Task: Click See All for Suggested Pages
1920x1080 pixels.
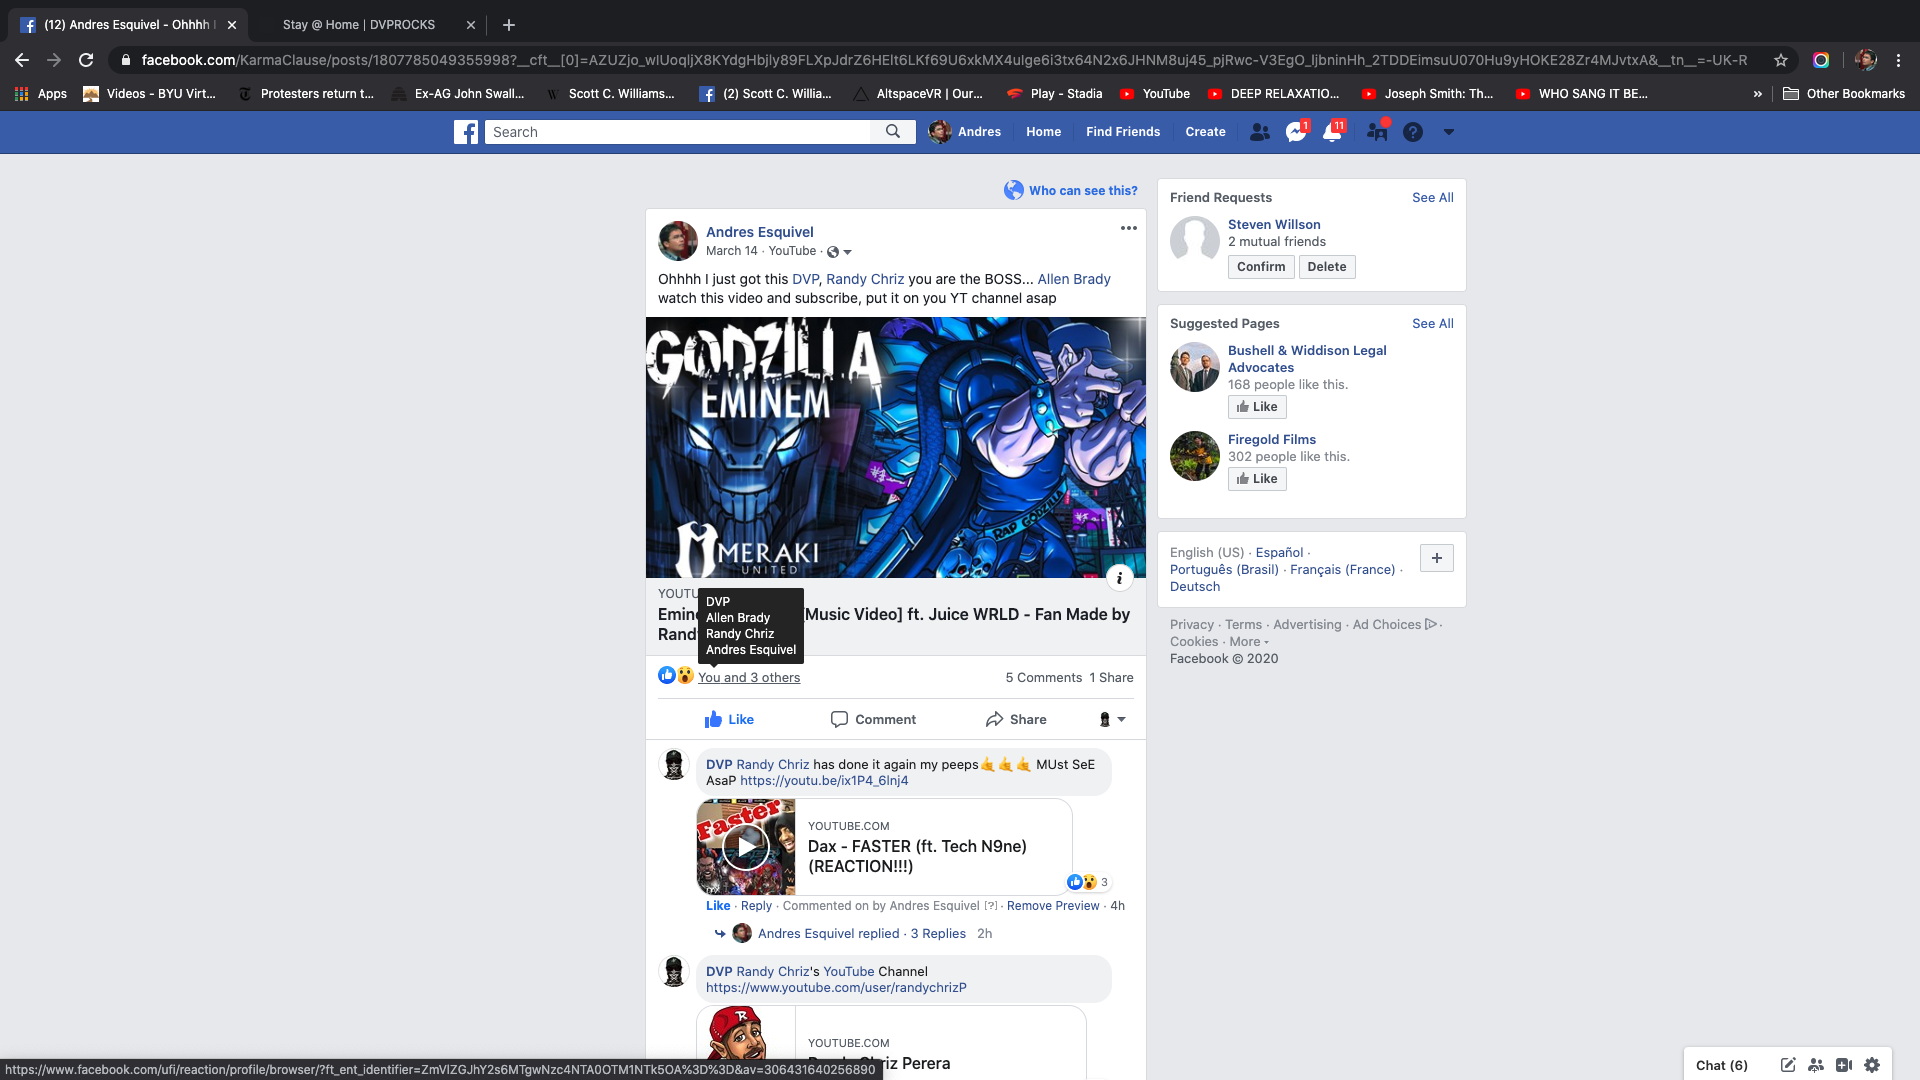Action: pos(1433,324)
